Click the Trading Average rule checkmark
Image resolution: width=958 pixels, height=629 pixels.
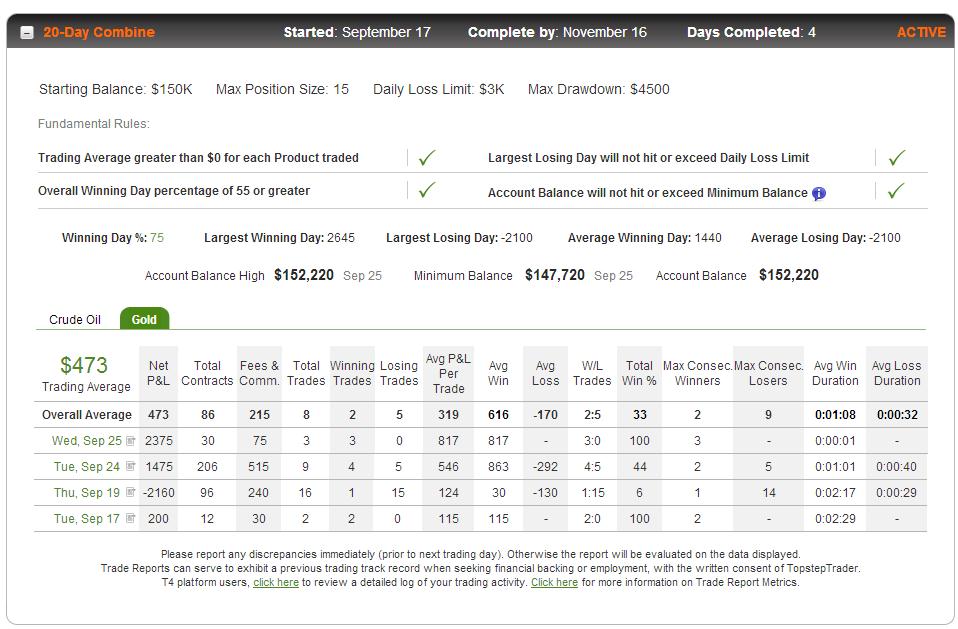pyautogui.click(x=426, y=158)
